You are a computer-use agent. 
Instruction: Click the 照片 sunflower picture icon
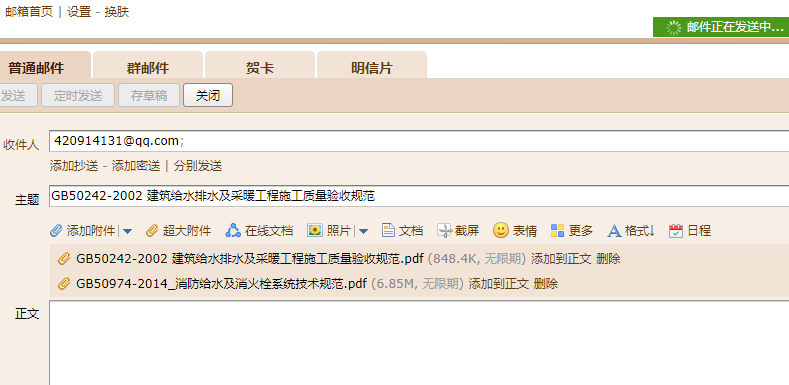(x=314, y=231)
